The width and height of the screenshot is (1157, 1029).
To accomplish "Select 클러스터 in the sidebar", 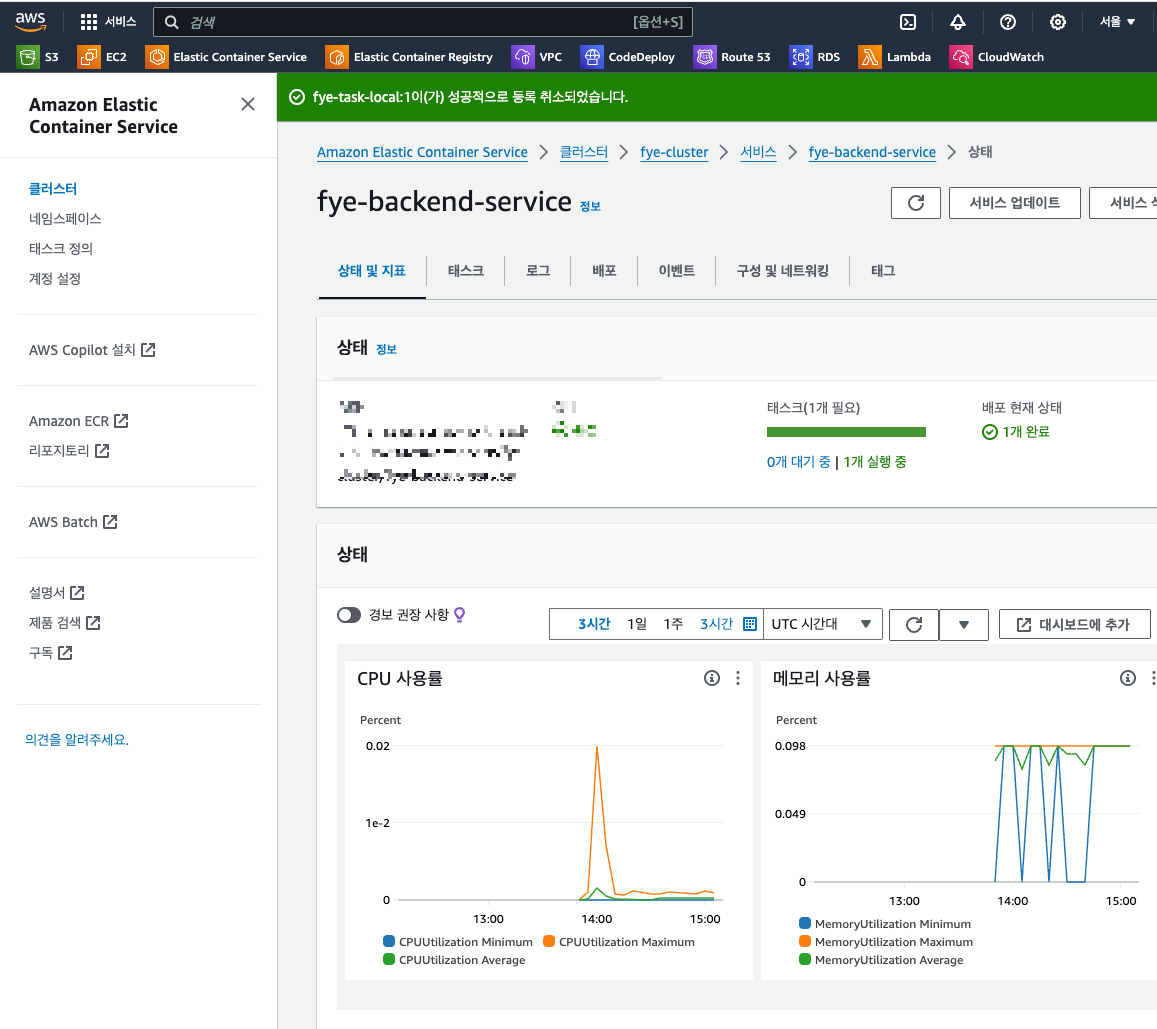I will coord(53,189).
